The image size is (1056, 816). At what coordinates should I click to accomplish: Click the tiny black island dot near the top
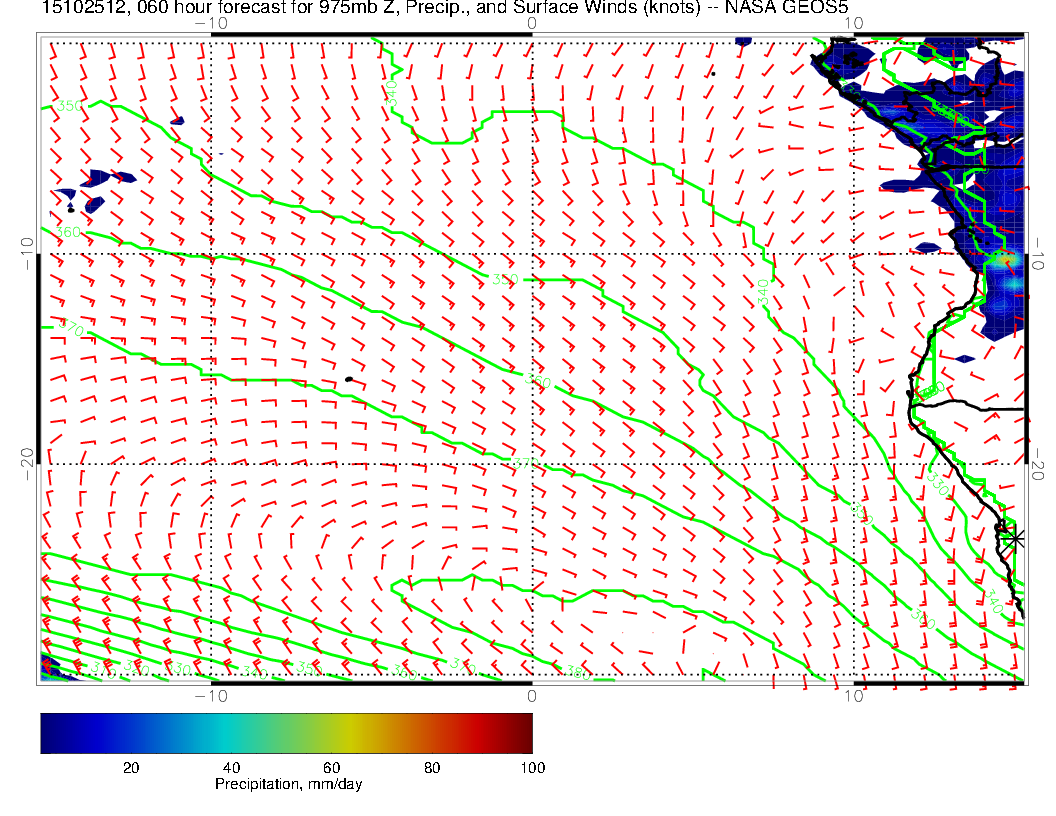coord(713,73)
